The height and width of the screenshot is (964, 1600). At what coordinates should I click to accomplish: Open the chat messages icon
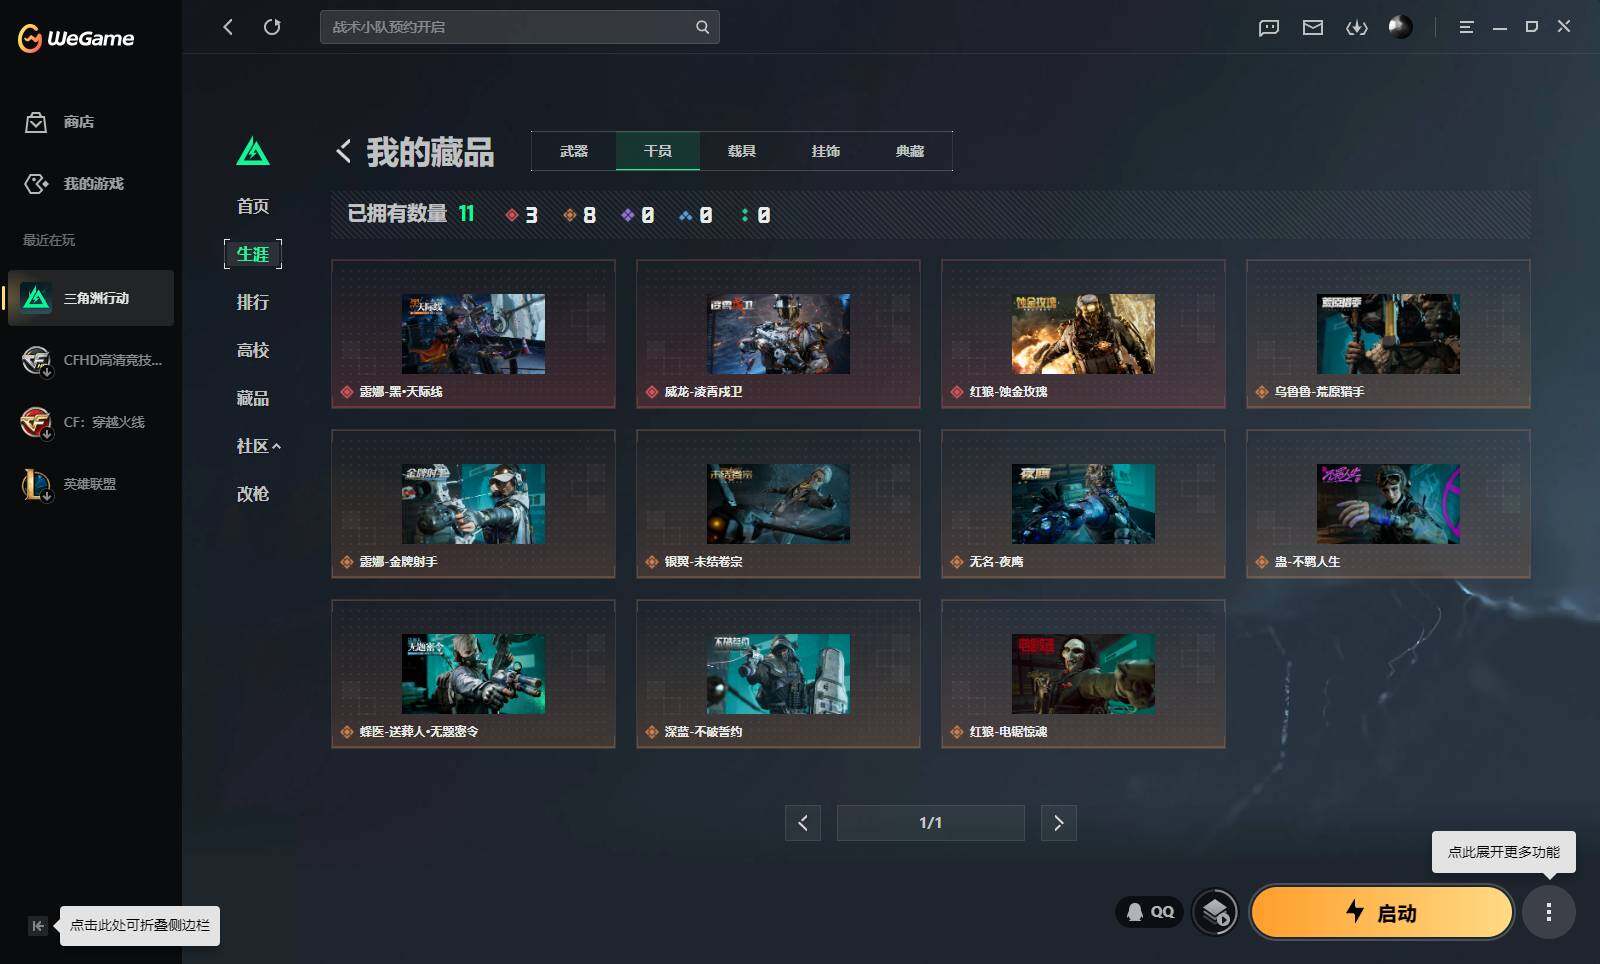[x=1269, y=27]
